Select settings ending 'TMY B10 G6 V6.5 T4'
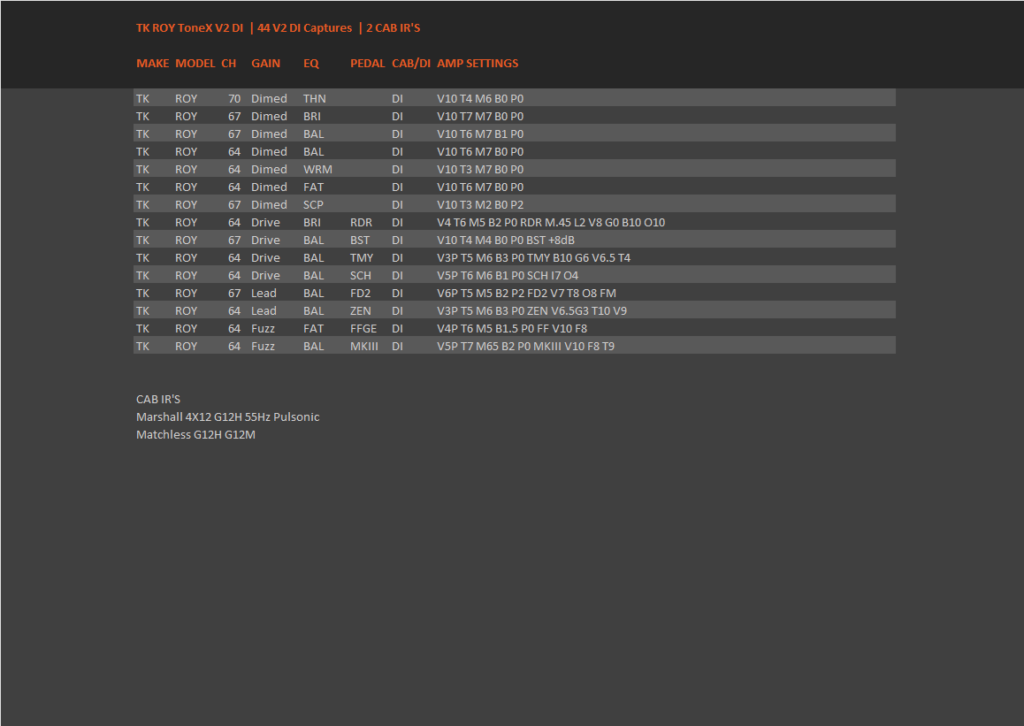The image size is (1024, 726). coord(534,257)
